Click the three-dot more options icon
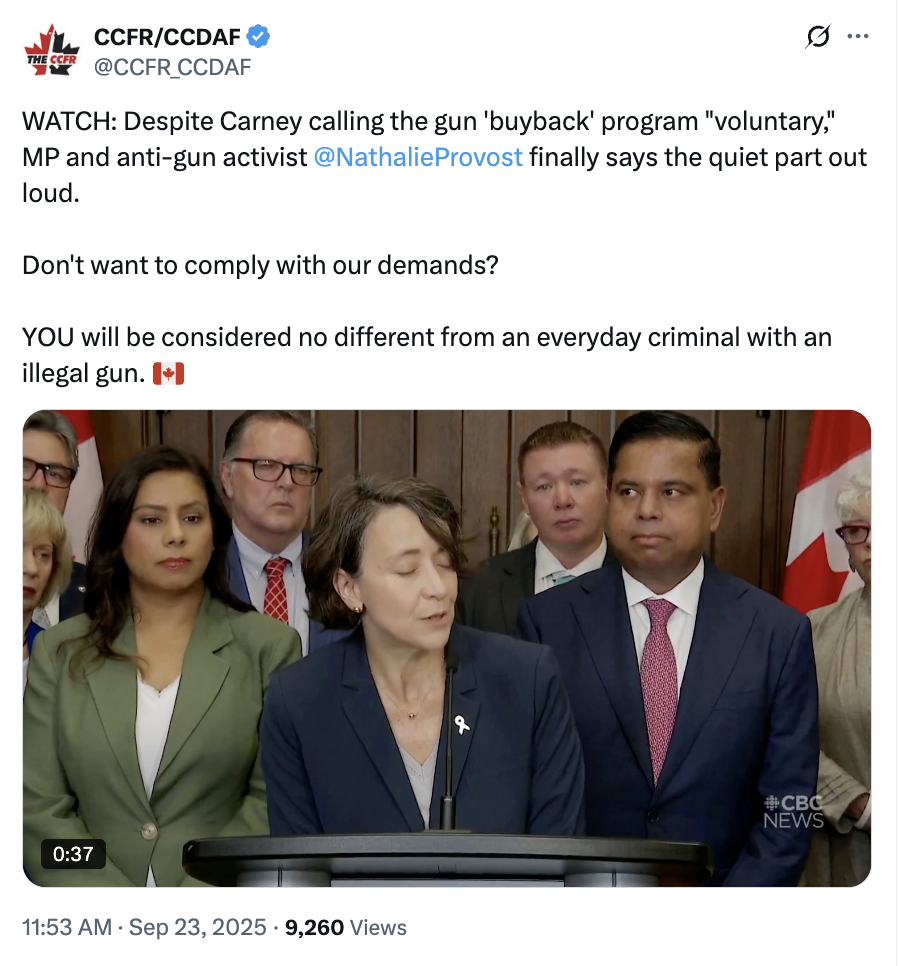 (x=858, y=37)
